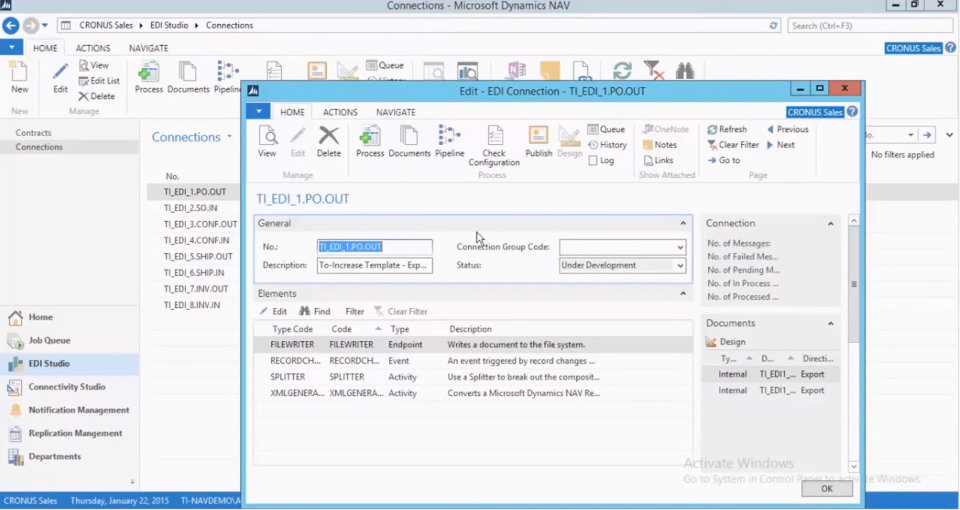Click back navigation arrow button

pyautogui.click(x=10, y=26)
